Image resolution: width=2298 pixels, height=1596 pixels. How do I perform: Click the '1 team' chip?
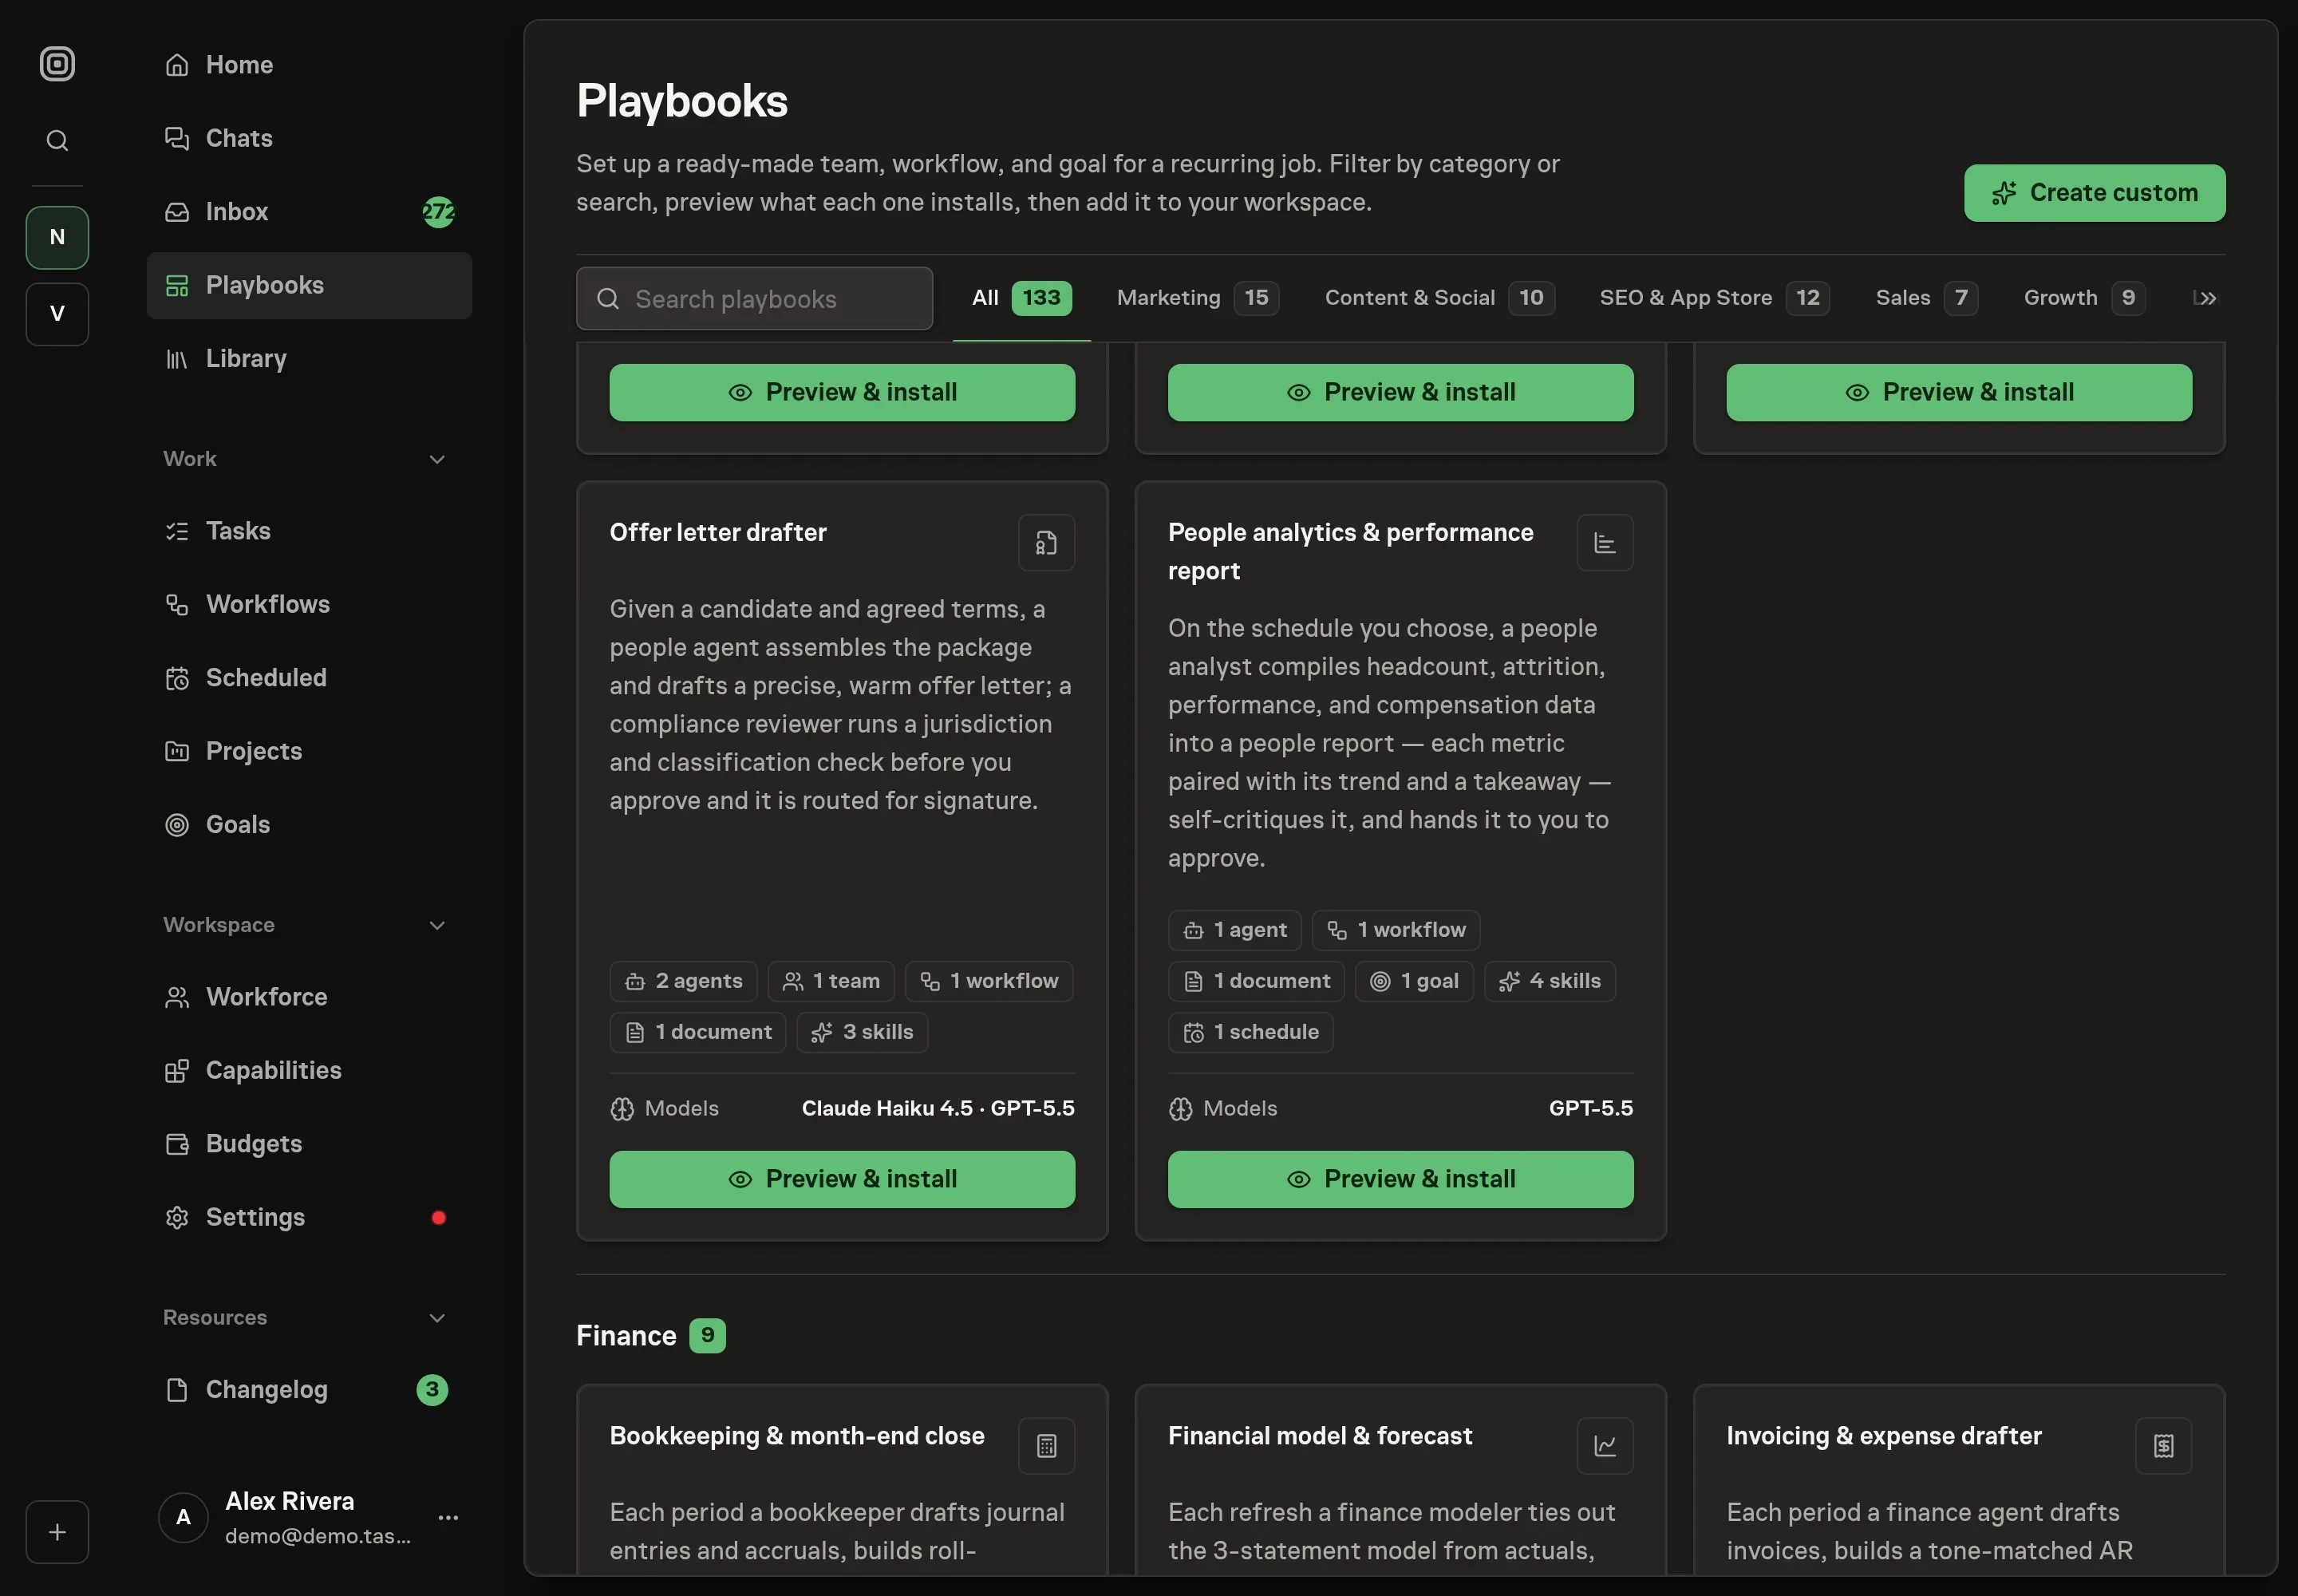(x=830, y=981)
